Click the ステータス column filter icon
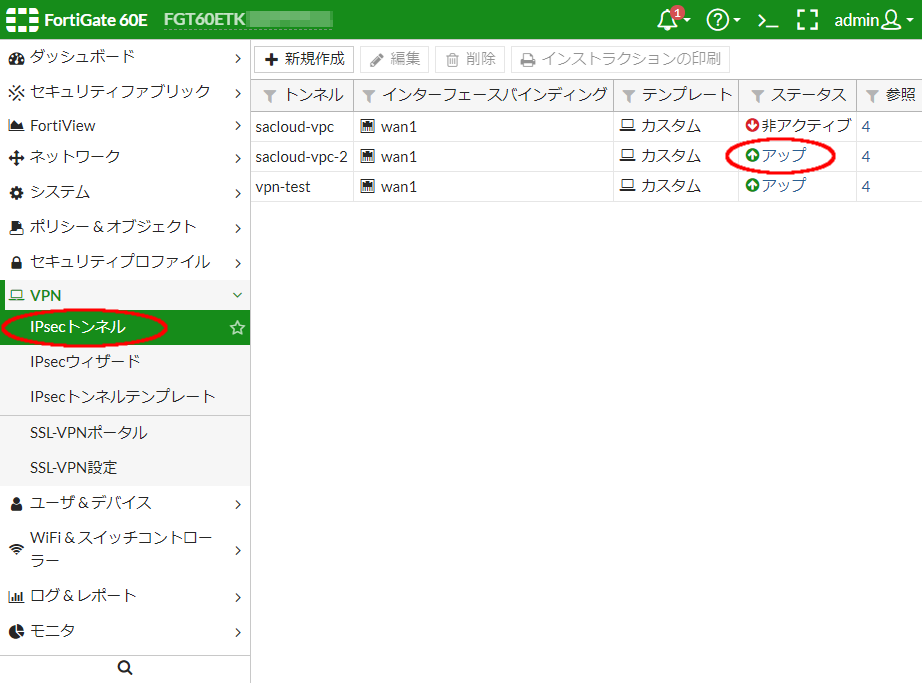Screen dimensions: 922x683 point(757,96)
